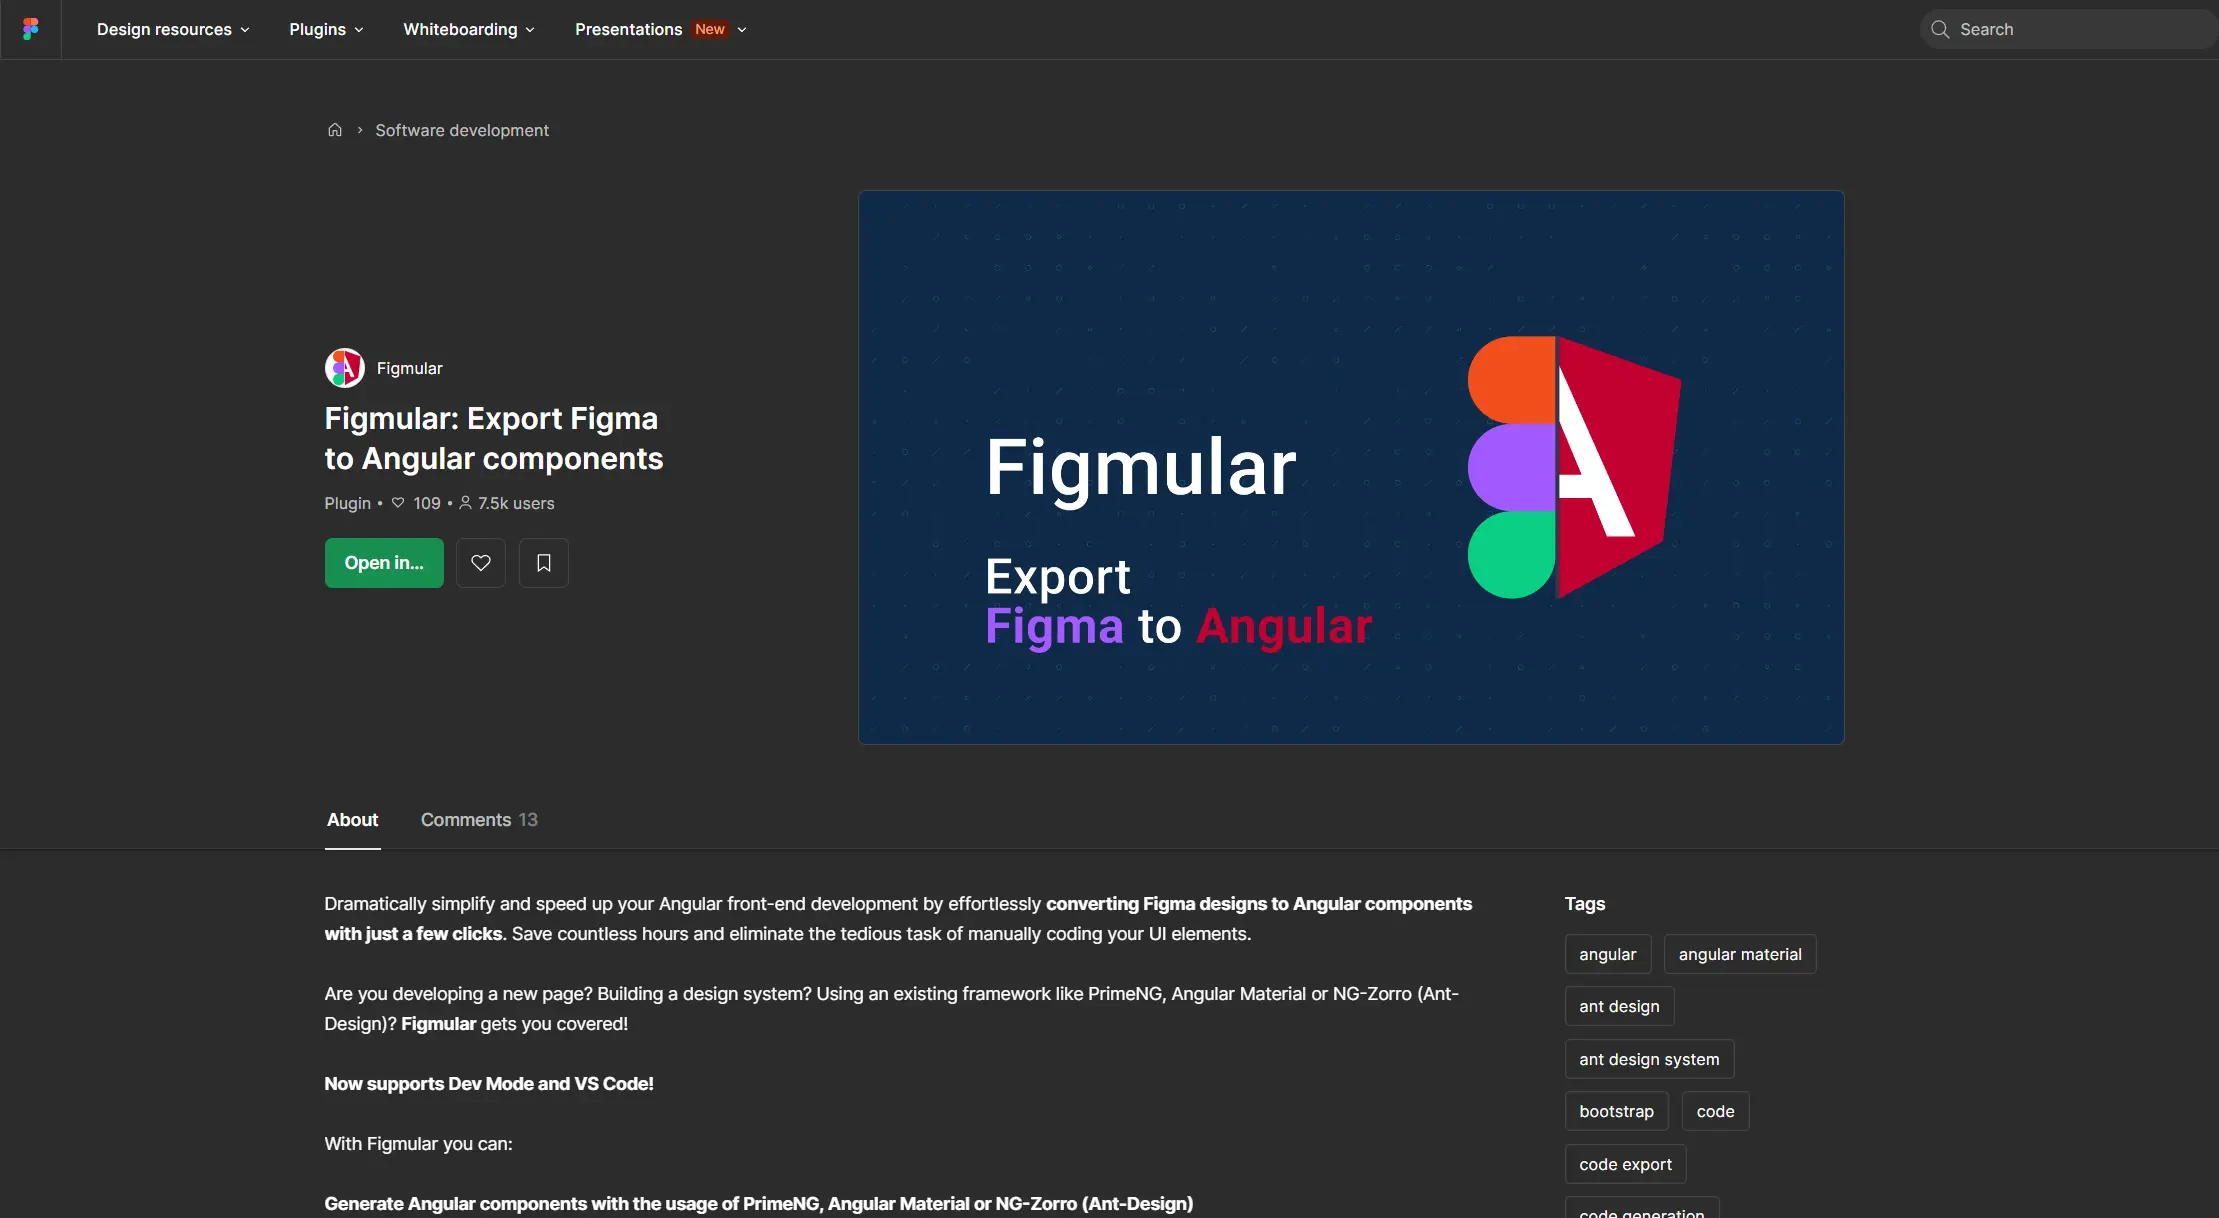Click 'Now supports Dev Mode and VS Code!' text

coord(489,1084)
